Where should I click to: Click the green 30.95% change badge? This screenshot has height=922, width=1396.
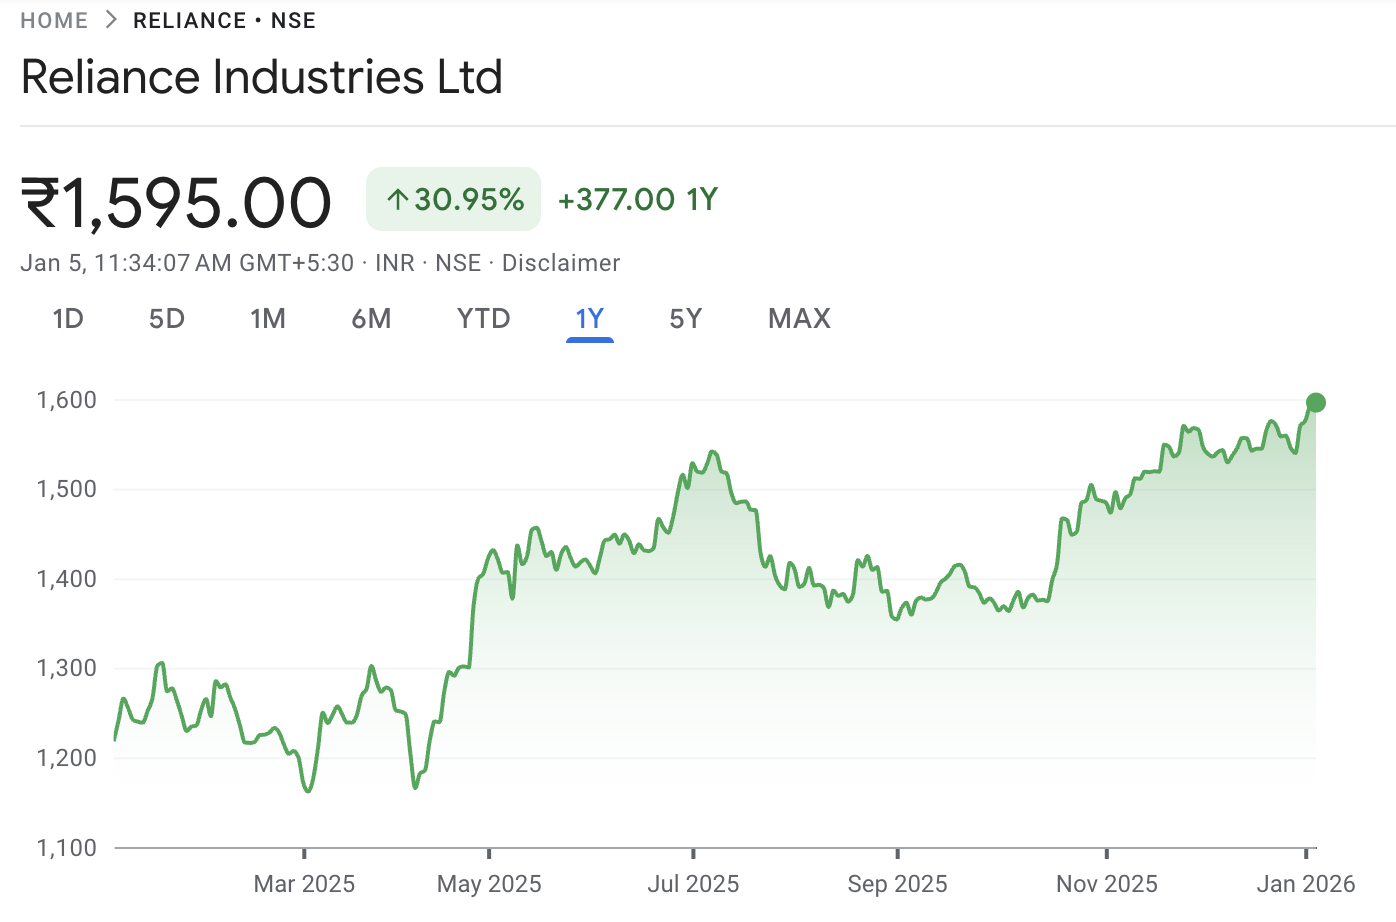pos(453,199)
